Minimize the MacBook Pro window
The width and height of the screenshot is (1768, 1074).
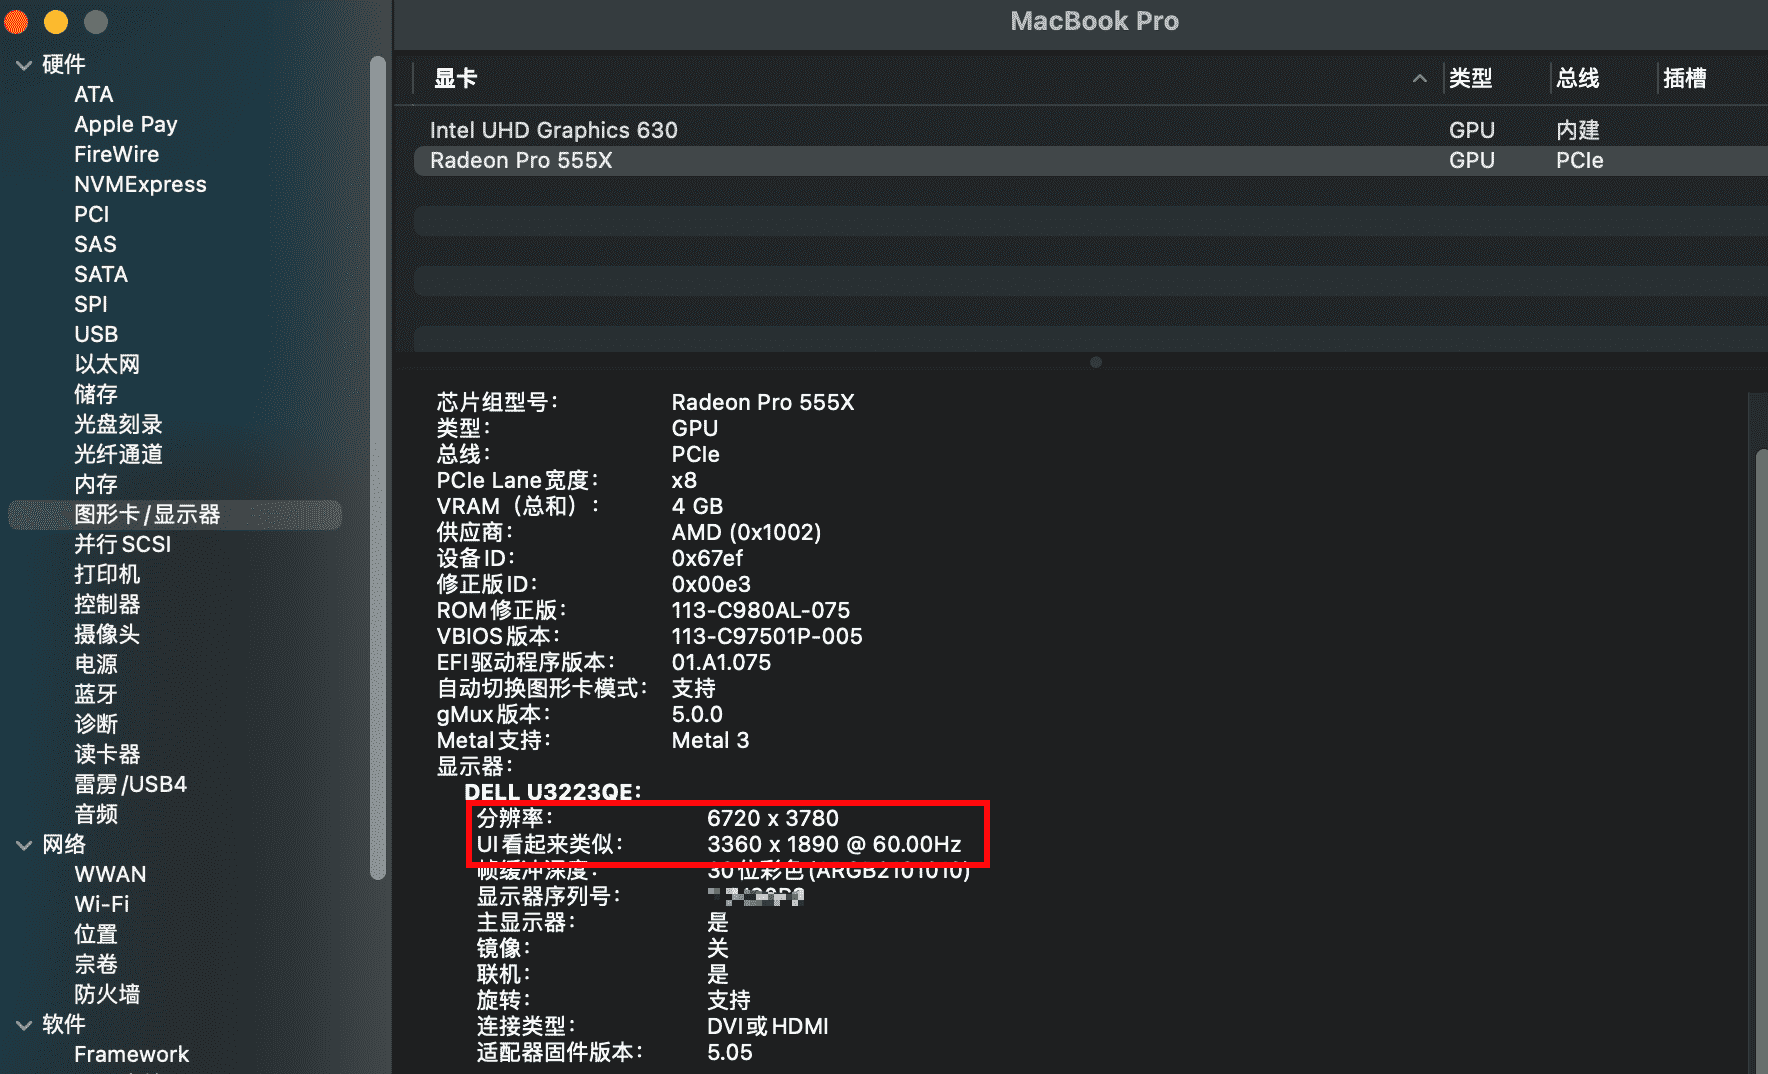56,21
